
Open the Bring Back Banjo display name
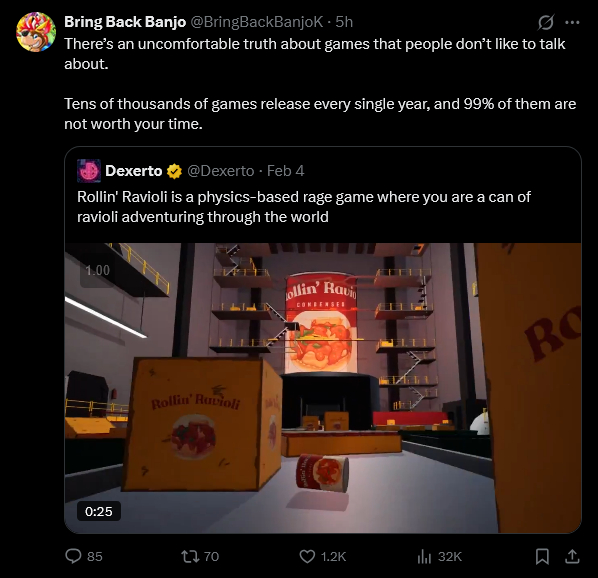[125, 22]
